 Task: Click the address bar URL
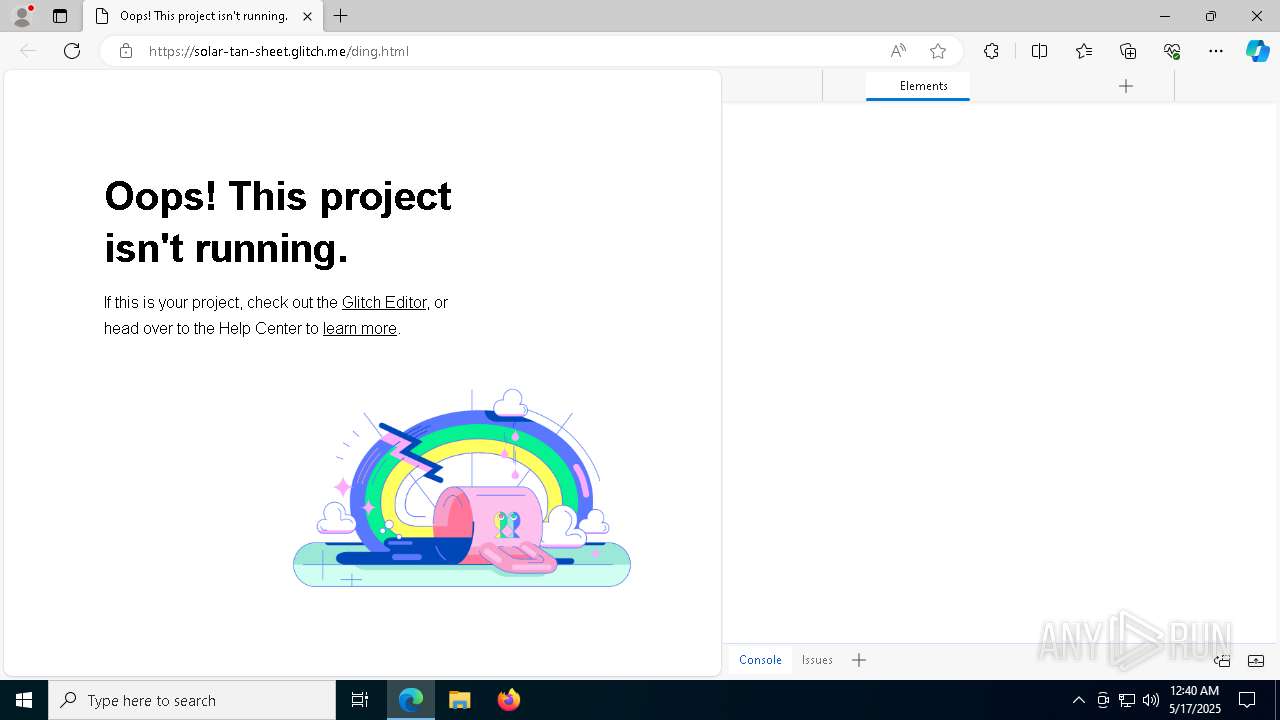[278, 51]
